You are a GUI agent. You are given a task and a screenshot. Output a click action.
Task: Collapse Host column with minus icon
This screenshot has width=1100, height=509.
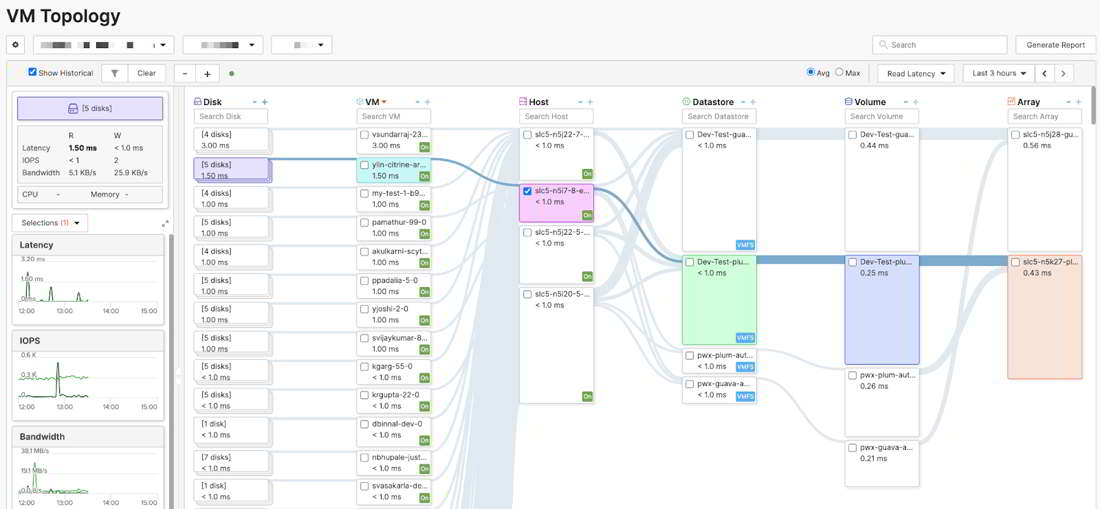(580, 102)
